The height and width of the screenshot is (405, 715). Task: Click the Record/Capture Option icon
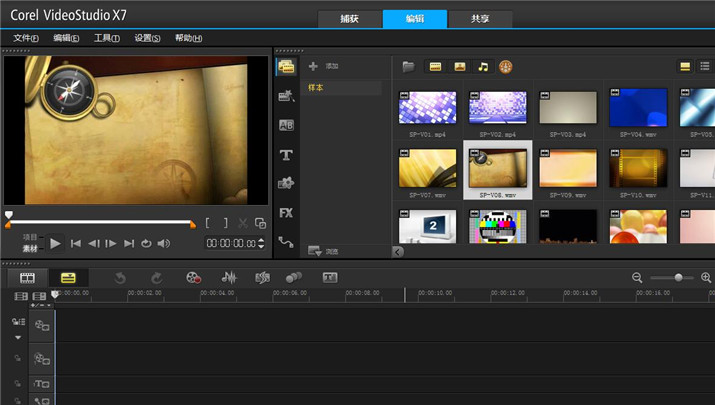click(194, 277)
